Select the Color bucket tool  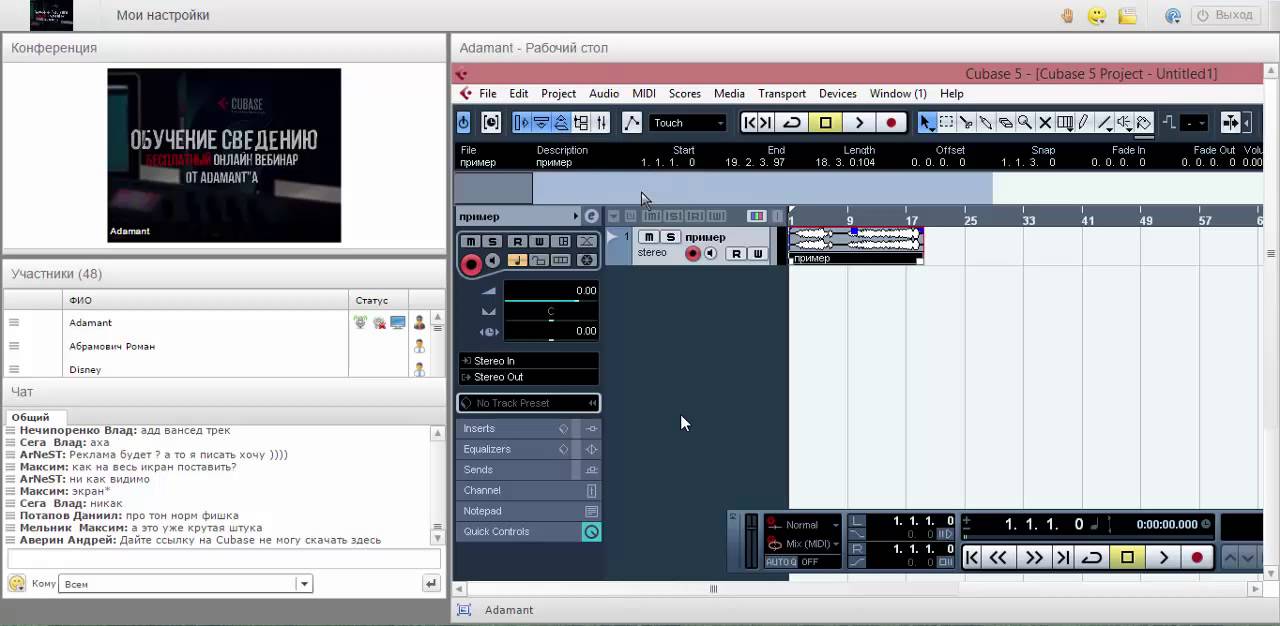pos(1144,122)
